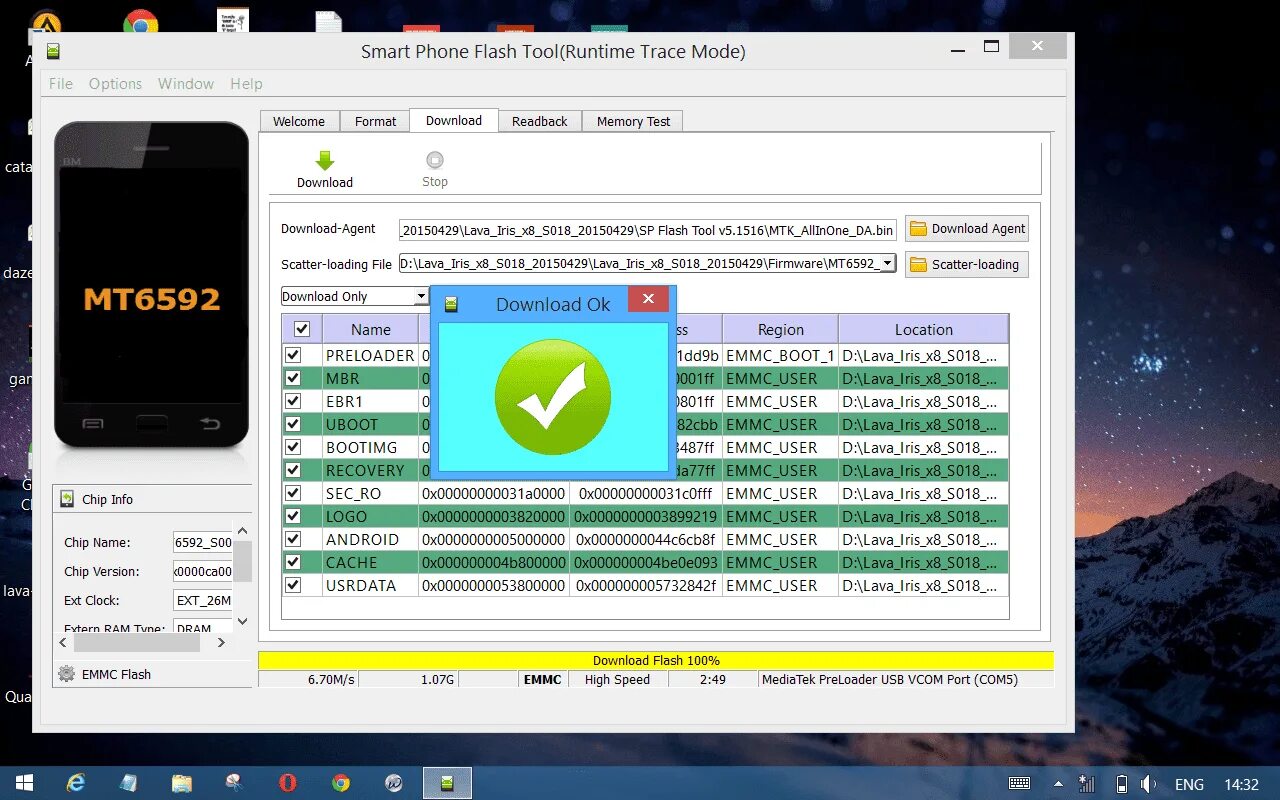Click the Download Ok dialog title icon
The height and width of the screenshot is (800, 1280).
click(x=452, y=304)
